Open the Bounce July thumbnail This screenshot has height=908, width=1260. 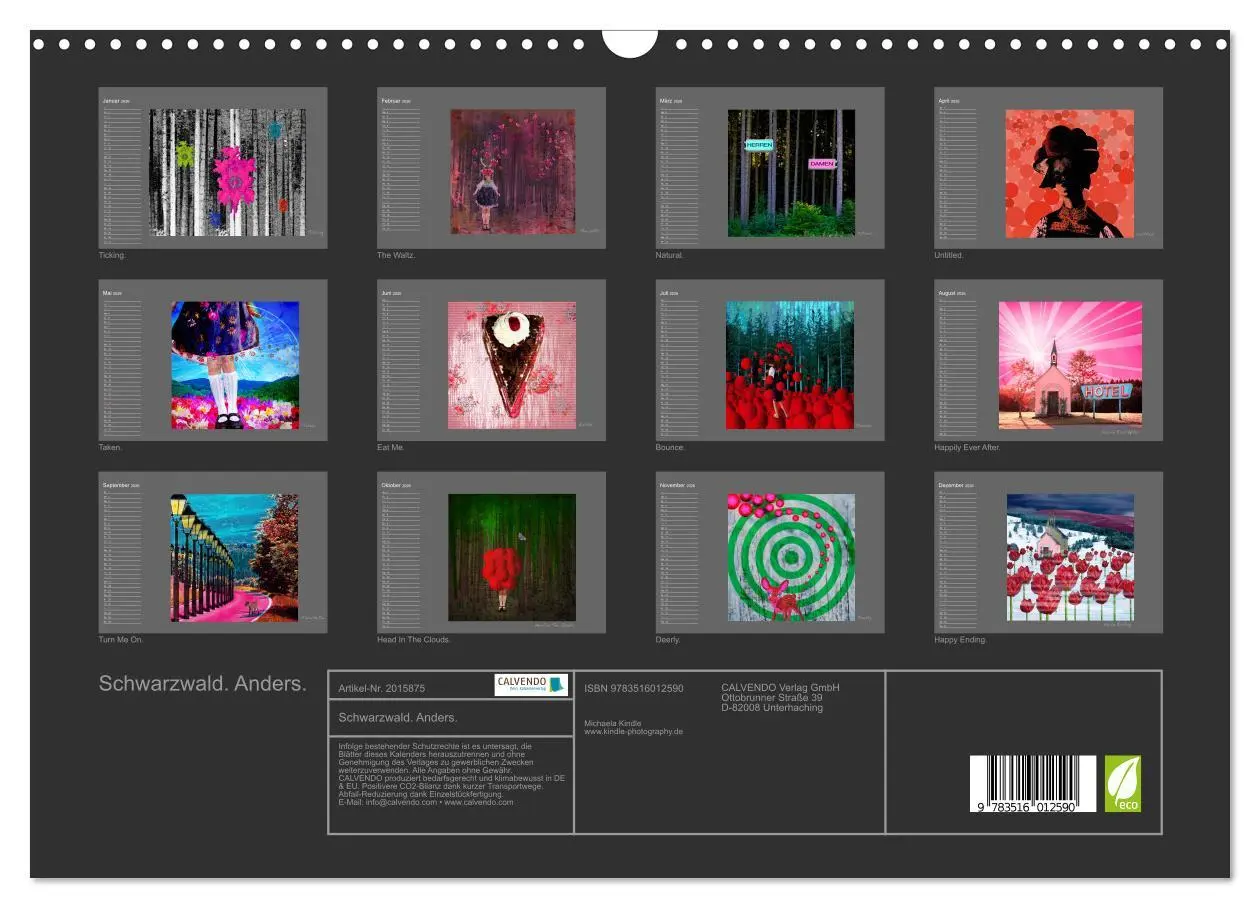770,360
